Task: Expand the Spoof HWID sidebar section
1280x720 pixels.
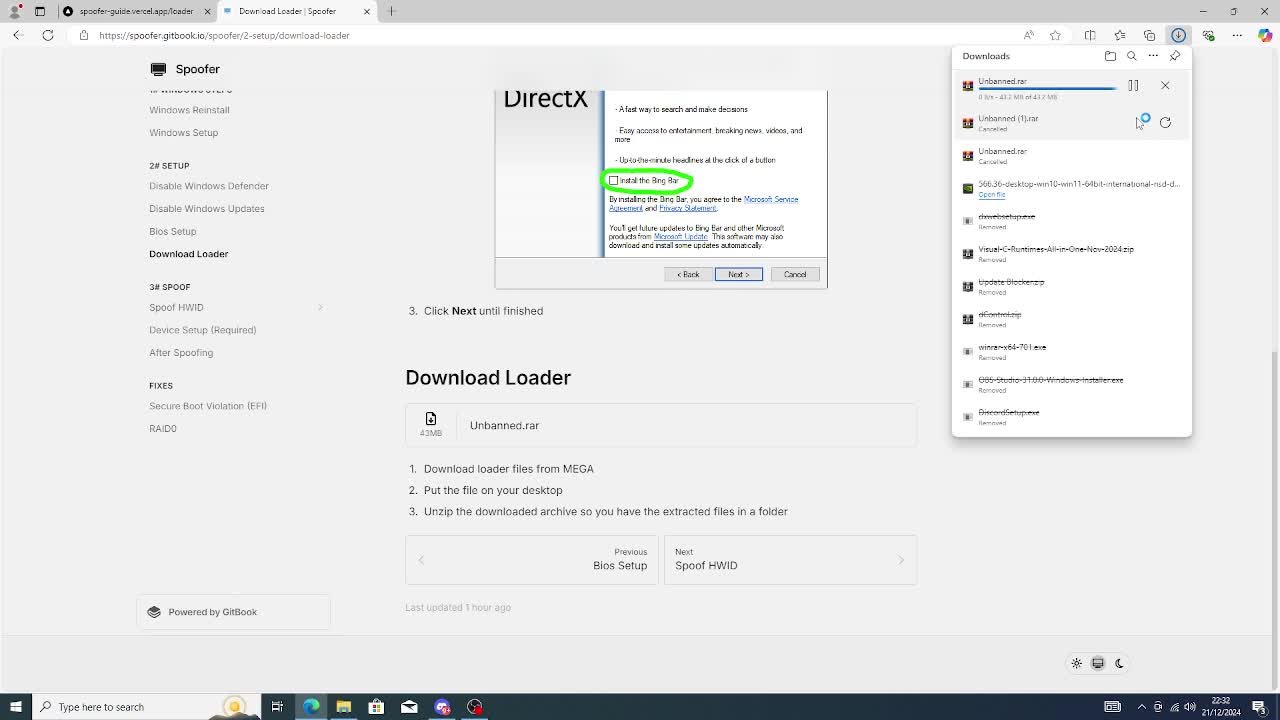Action: coord(320,308)
